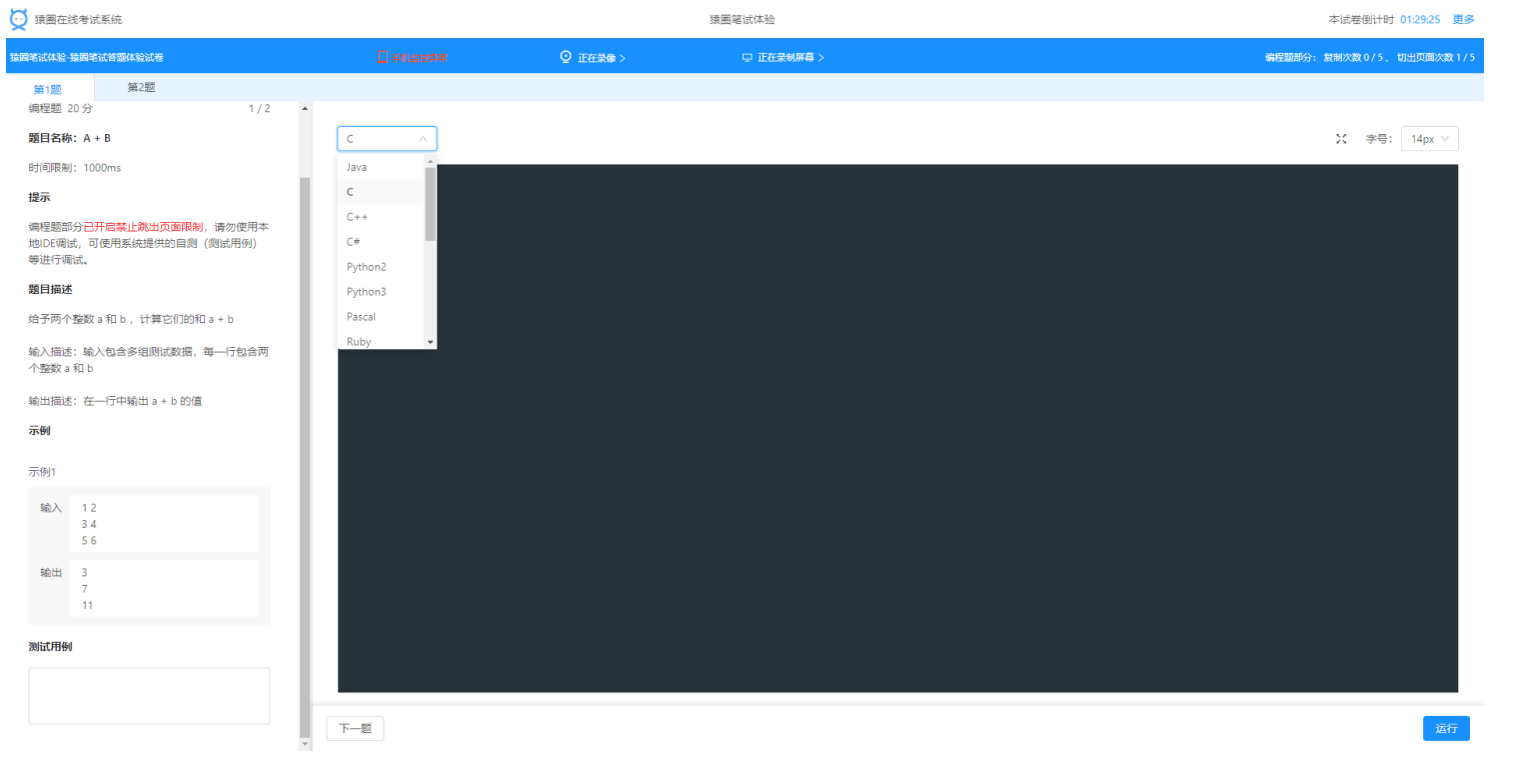Select C in the language list
This screenshot has height=773, width=1517.
tap(381, 191)
